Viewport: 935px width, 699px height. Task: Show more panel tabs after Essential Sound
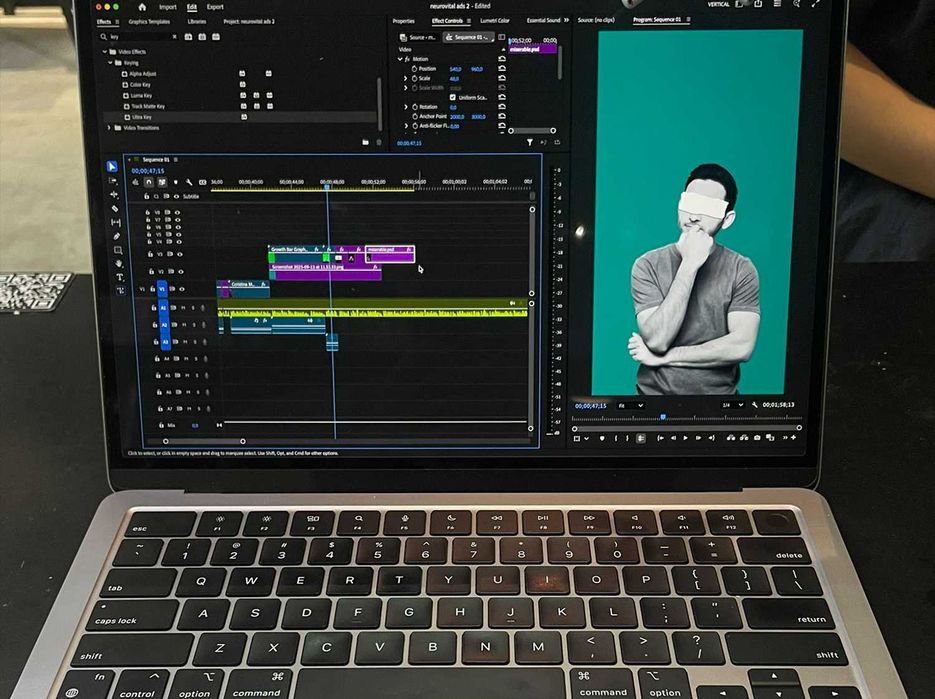coord(566,20)
